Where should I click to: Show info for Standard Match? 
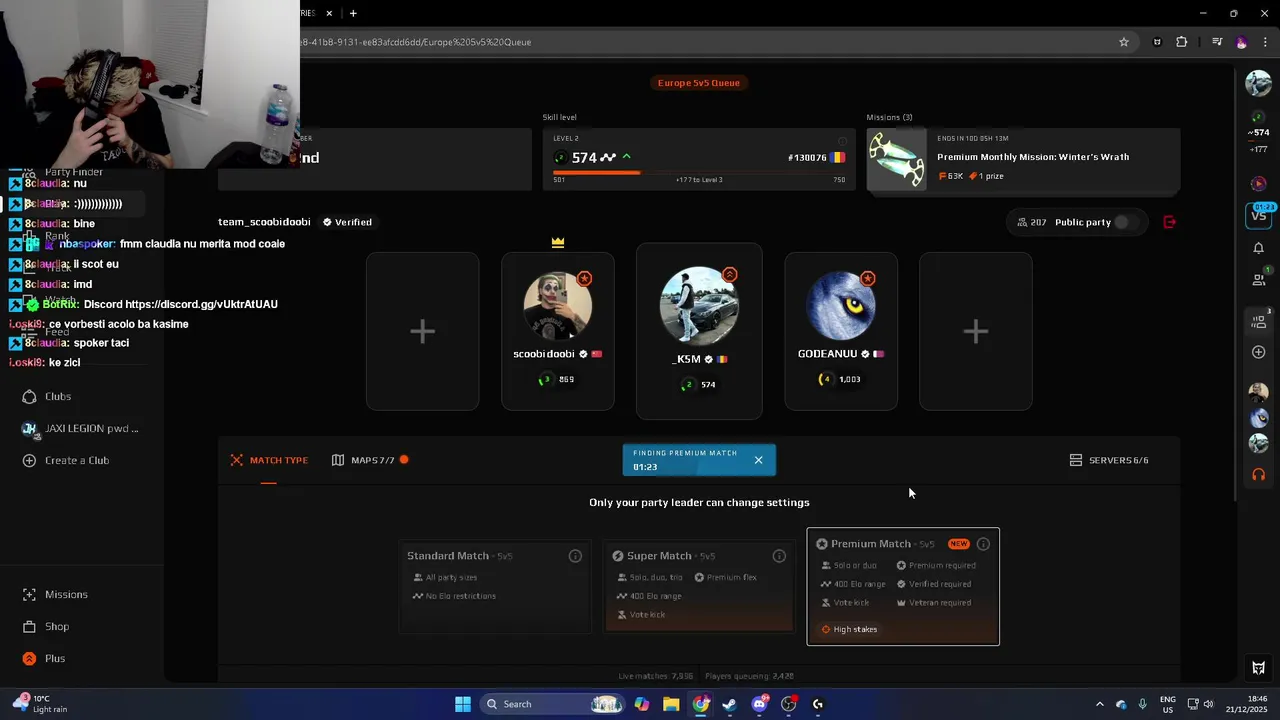click(x=575, y=556)
